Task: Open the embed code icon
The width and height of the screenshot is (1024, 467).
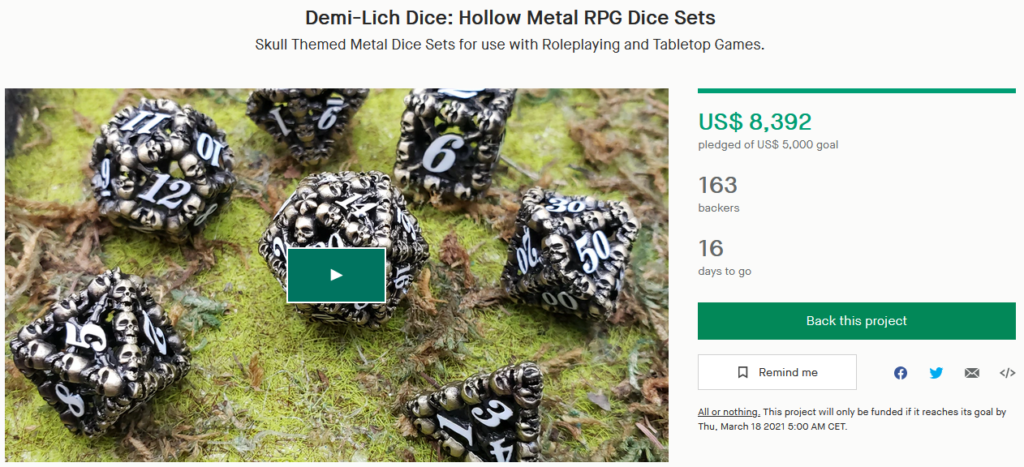Action: coord(1007,373)
